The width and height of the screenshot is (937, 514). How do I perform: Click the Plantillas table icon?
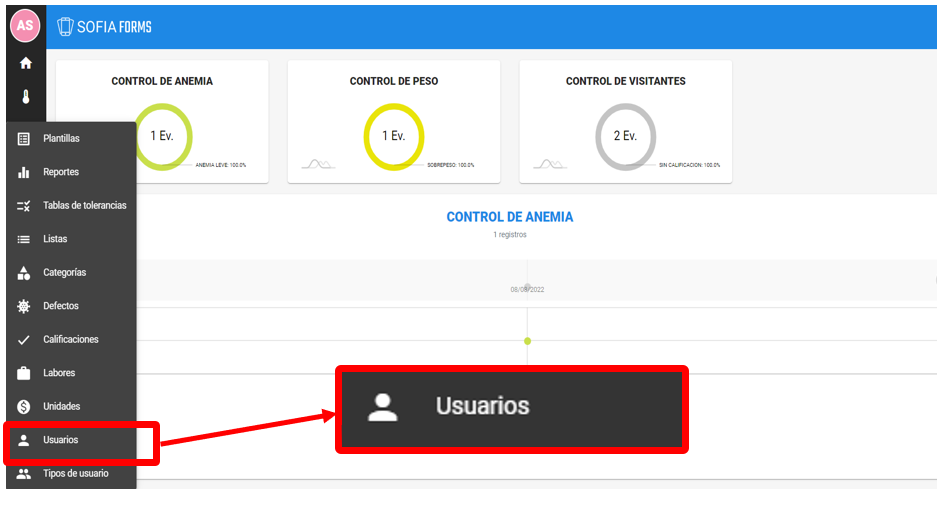click(x=24, y=139)
